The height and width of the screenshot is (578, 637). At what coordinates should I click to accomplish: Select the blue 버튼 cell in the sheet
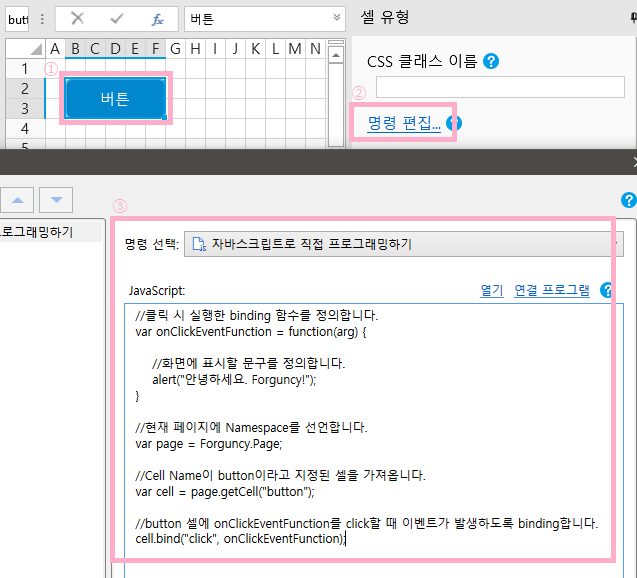click(115, 97)
